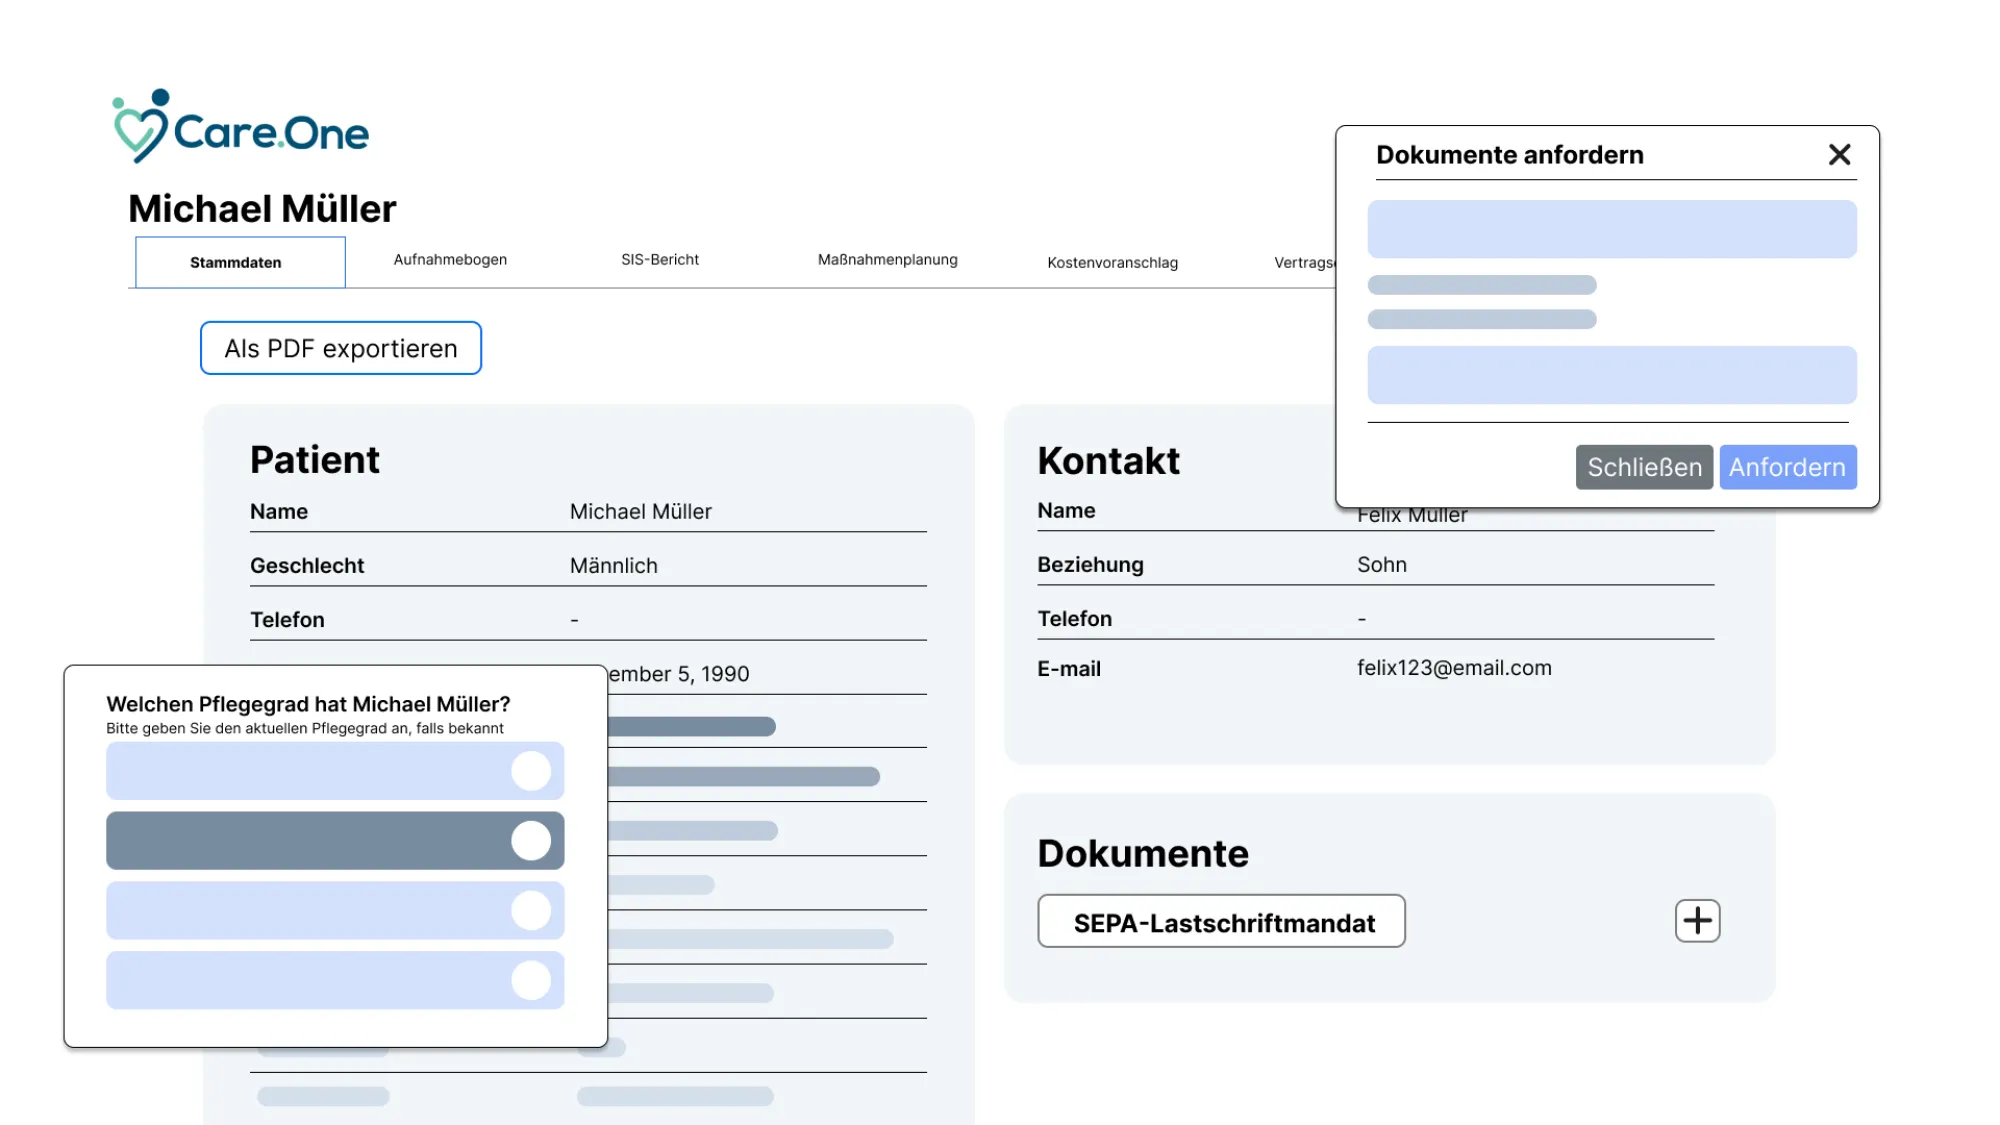Click the Schließen button
The image size is (2000, 1125).
(1644, 467)
